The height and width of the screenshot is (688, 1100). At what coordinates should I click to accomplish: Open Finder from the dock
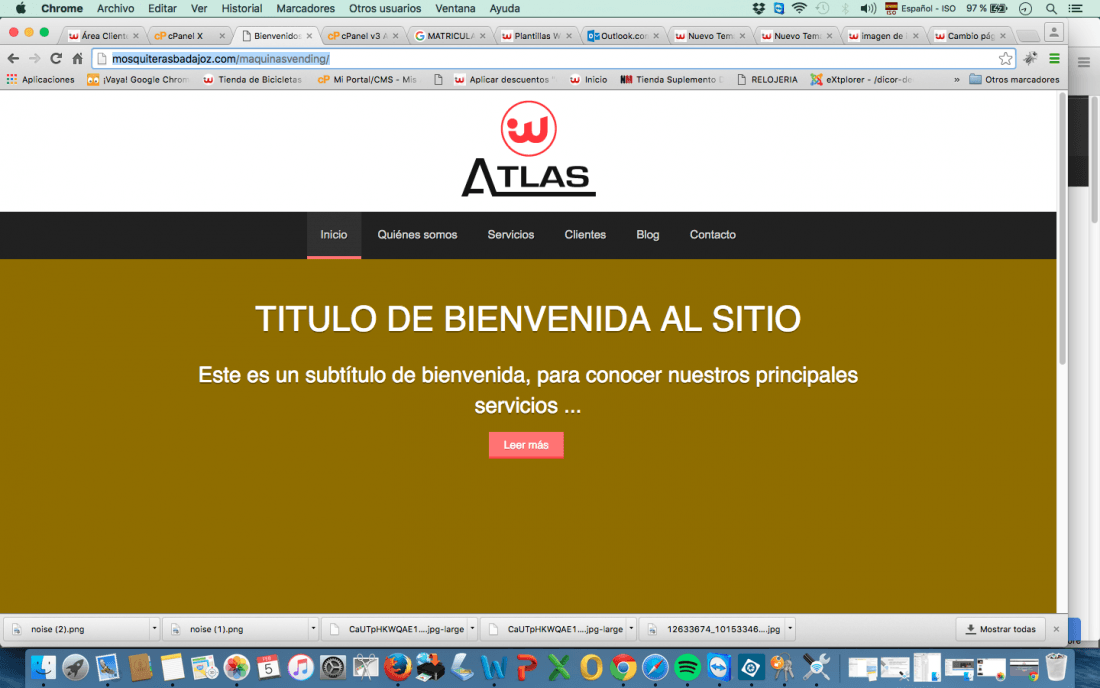[x=43, y=667]
